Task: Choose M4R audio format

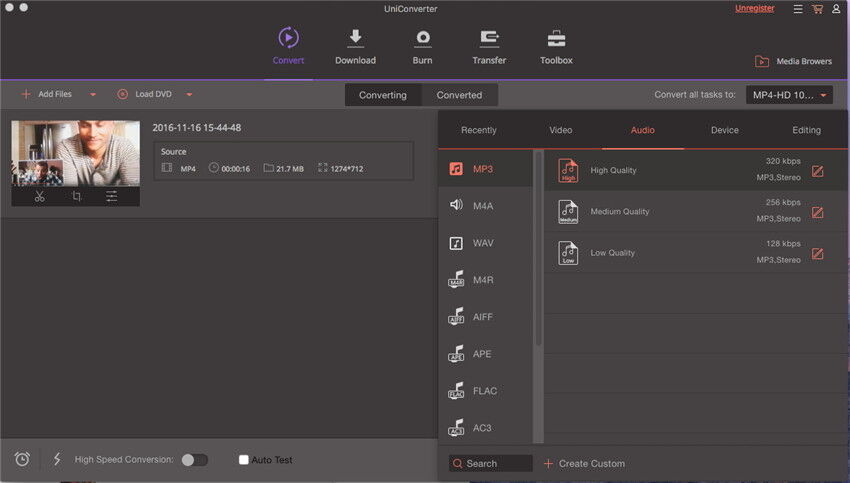Action: tap(486, 280)
